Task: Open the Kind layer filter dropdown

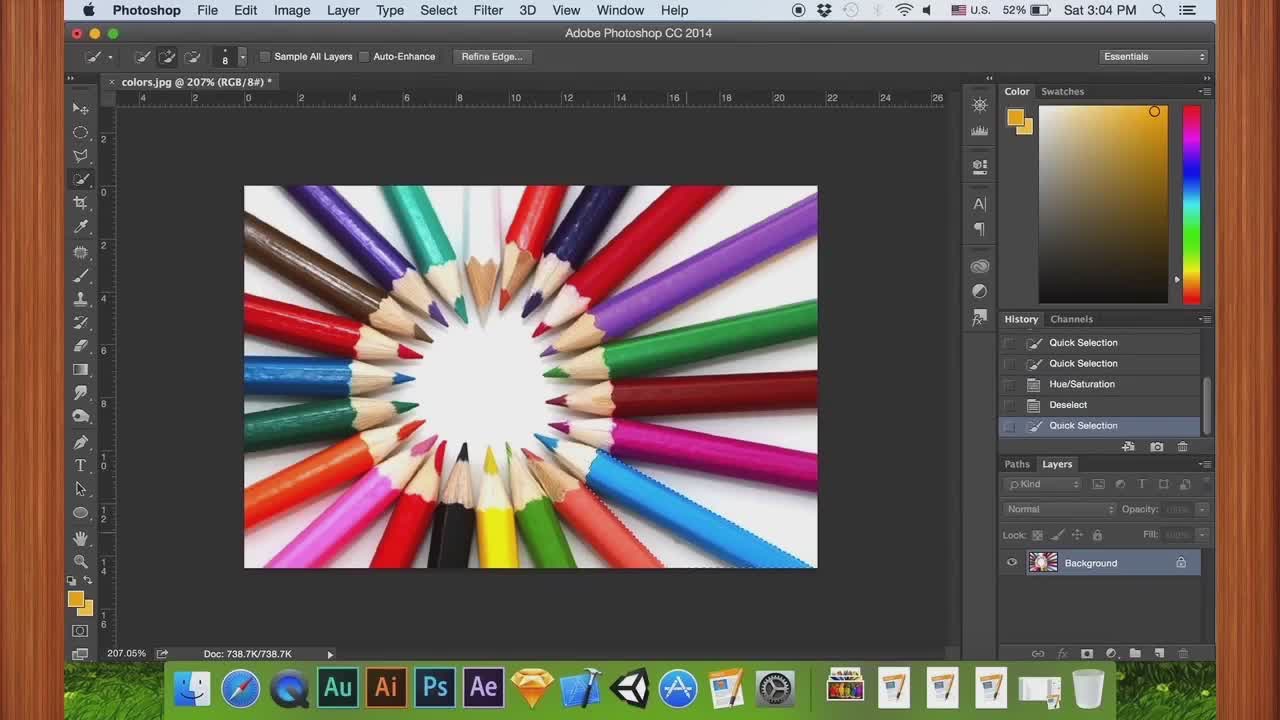Action: pos(1044,484)
